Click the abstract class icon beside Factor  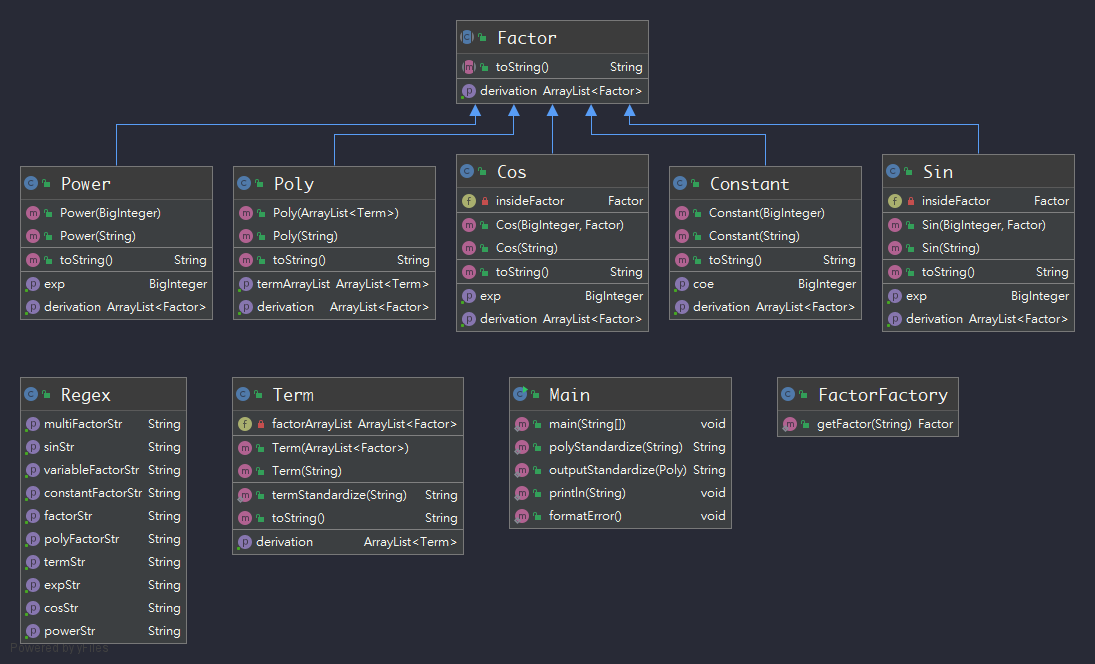pyautogui.click(x=468, y=37)
